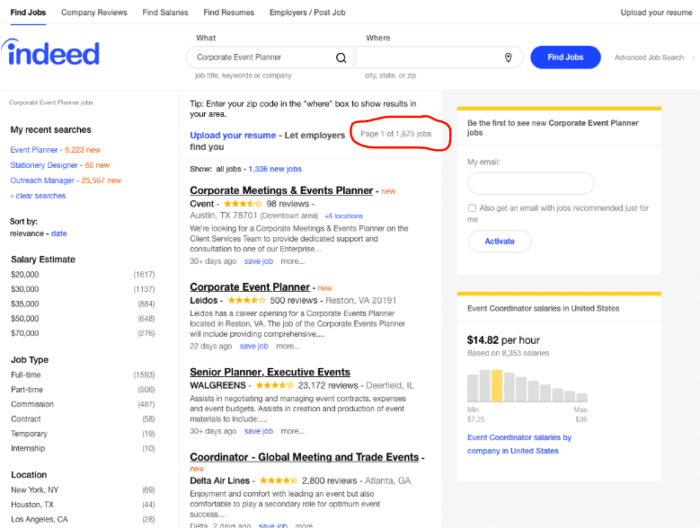Click the blue Find Jobs button
The height and width of the screenshot is (528, 700).
(x=565, y=57)
